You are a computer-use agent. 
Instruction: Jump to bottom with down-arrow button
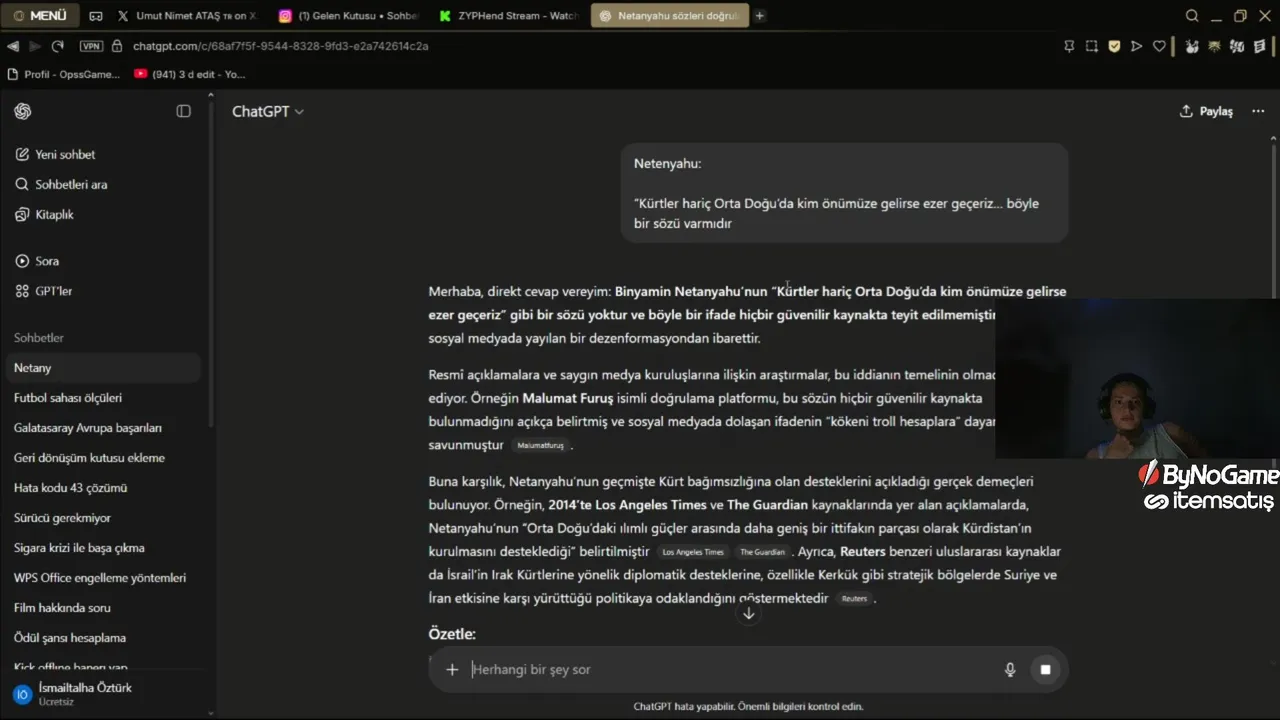point(748,613)
